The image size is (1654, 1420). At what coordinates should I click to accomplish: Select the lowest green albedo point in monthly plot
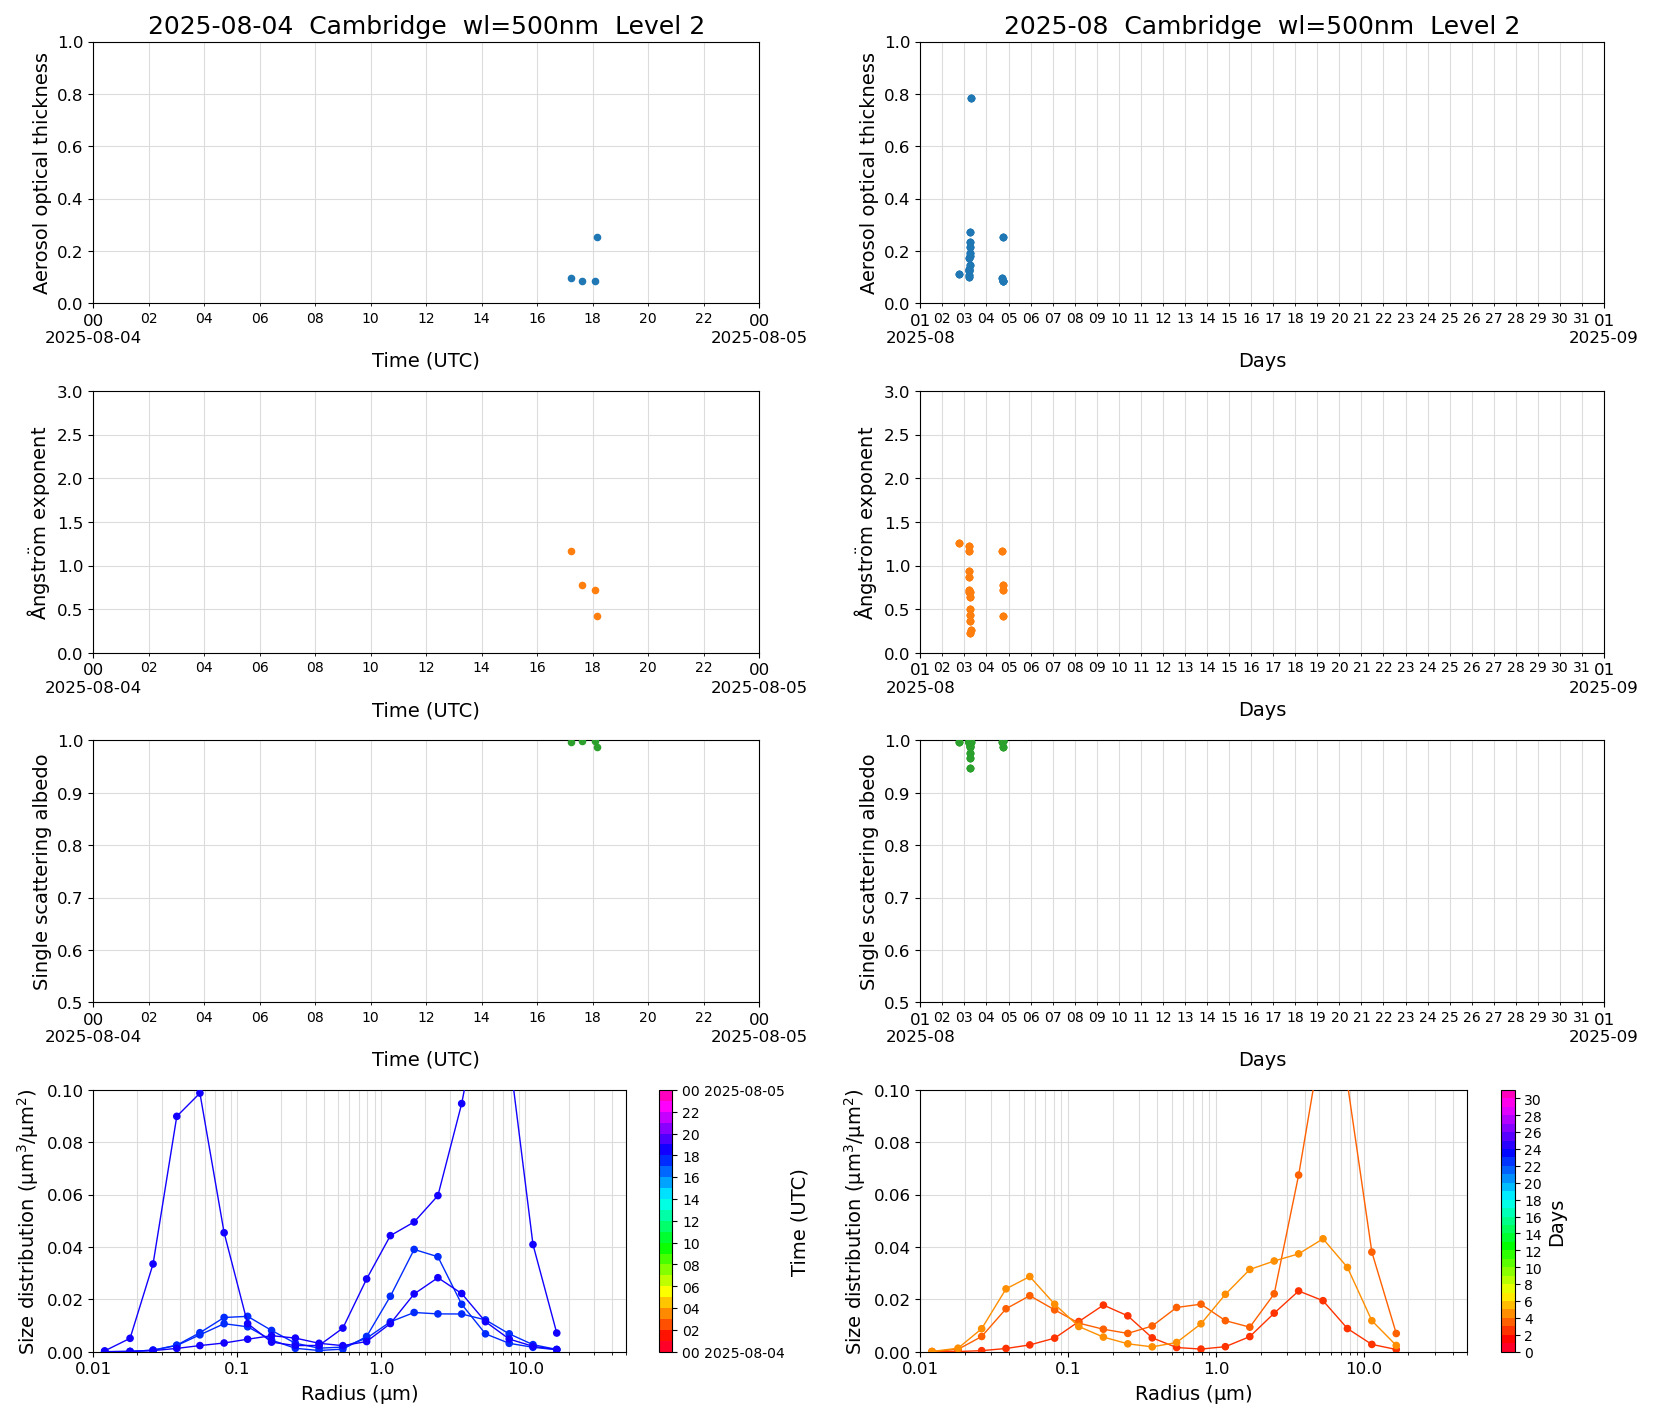tap(970, 768)
